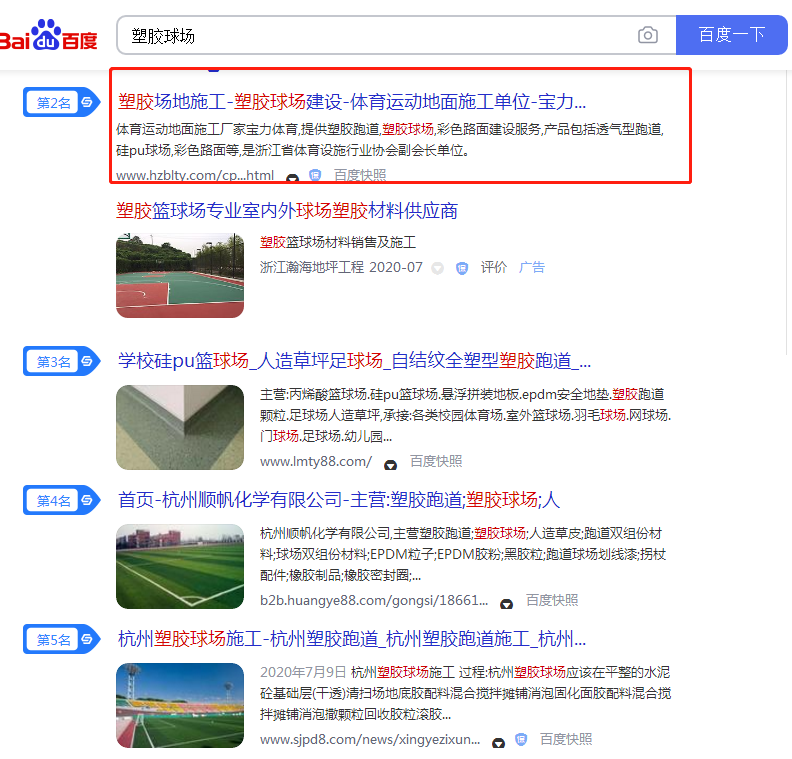Screen dimensions: 792x759
Task: Open image search via camera icon
Action: (x=648, y=35)
